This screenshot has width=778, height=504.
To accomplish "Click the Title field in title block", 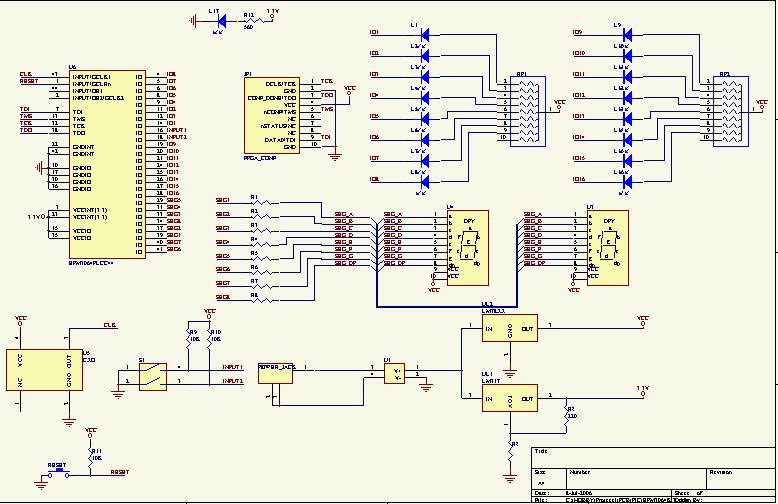I will 654,457.
